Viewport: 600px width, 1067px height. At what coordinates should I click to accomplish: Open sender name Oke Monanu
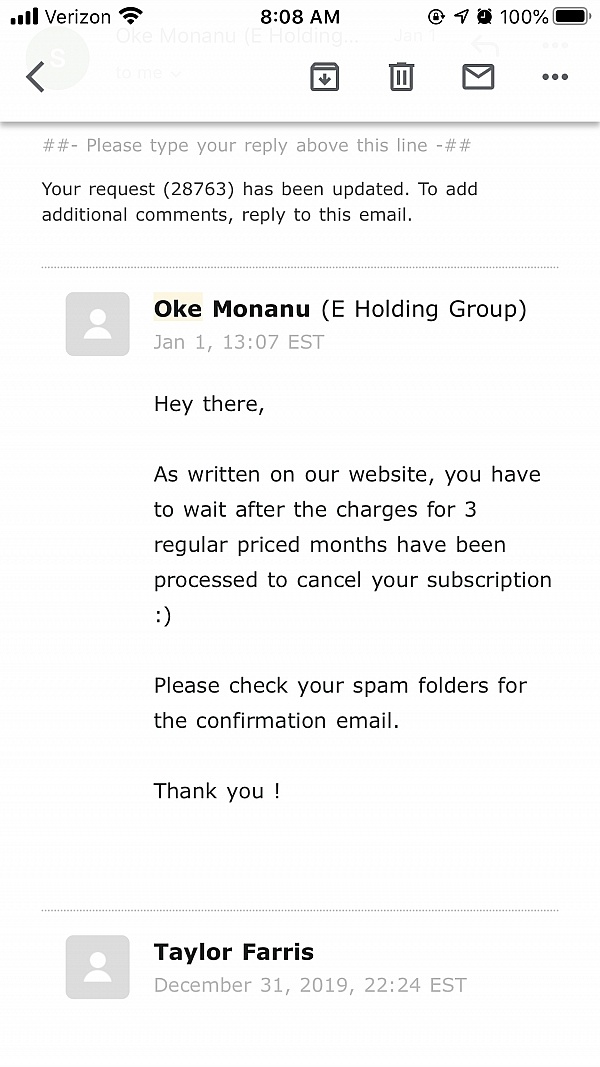tap(232, 309)
